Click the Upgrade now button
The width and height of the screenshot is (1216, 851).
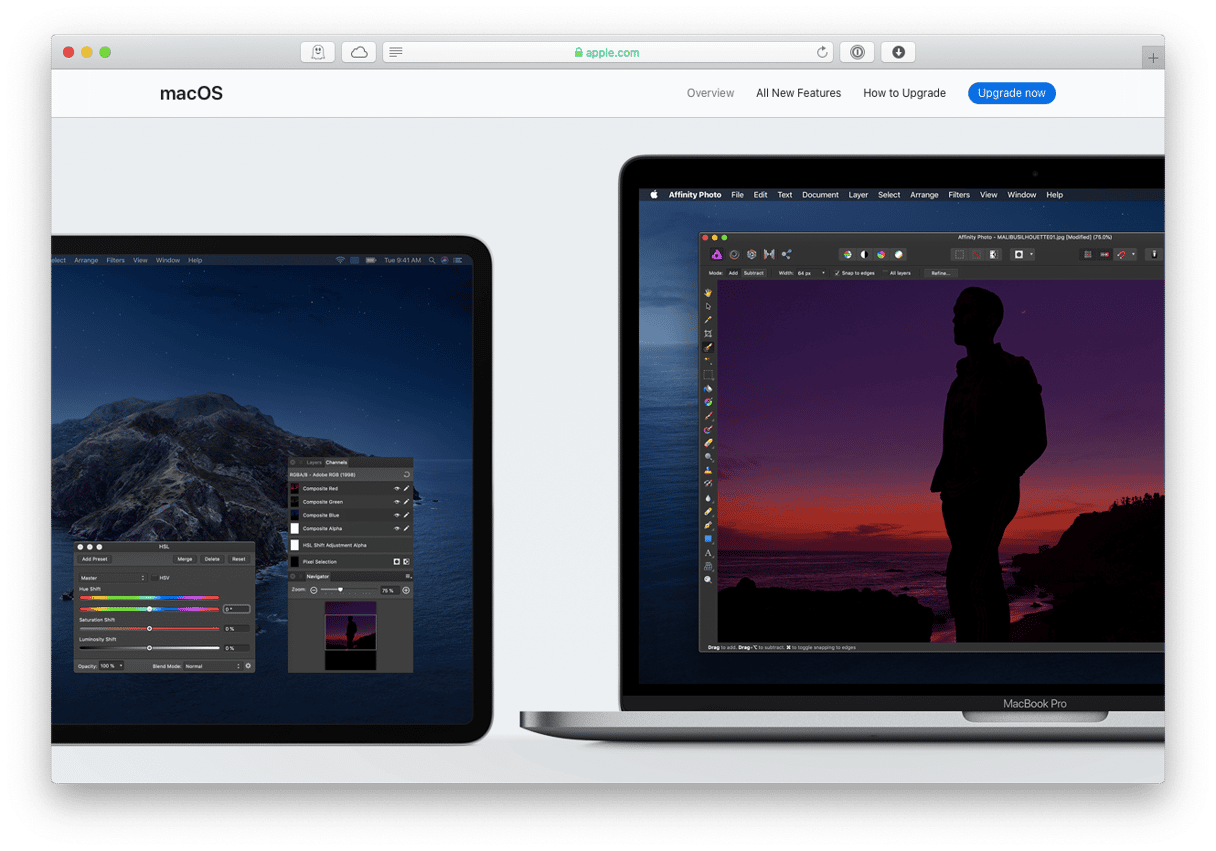click(x=1011, y=93)
